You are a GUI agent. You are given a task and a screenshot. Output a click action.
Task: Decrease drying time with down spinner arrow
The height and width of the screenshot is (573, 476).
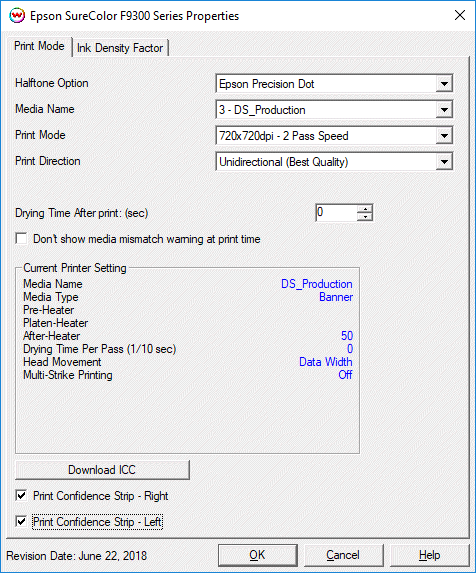pos(365,217)
